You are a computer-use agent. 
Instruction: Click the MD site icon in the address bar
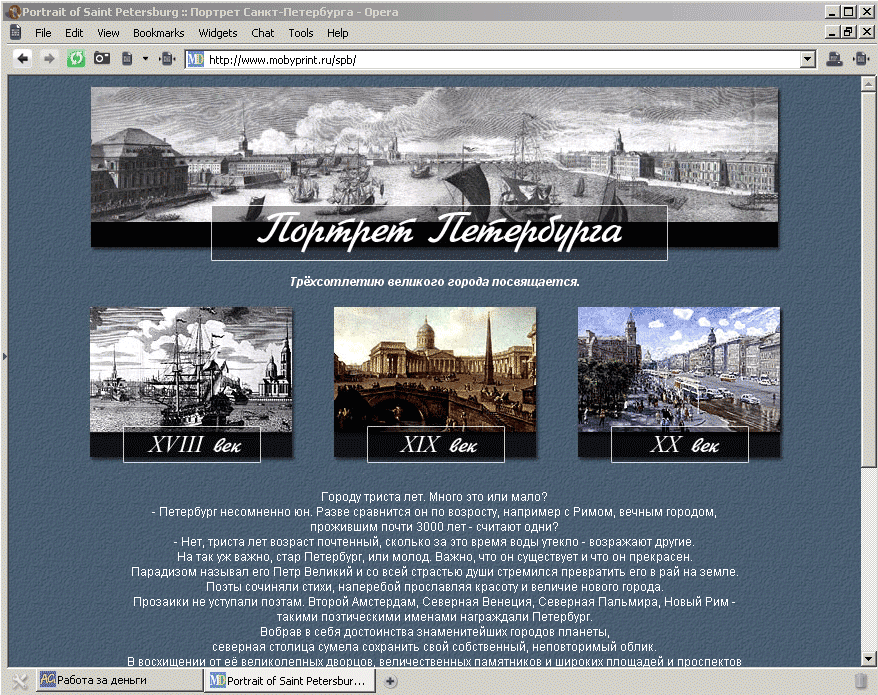pos(195,59)
